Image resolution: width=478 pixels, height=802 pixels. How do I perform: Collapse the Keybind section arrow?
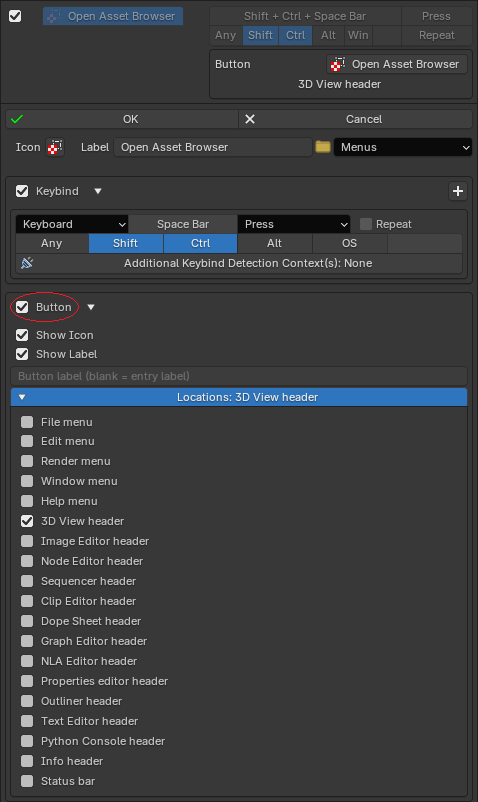[x=98, y=191]
